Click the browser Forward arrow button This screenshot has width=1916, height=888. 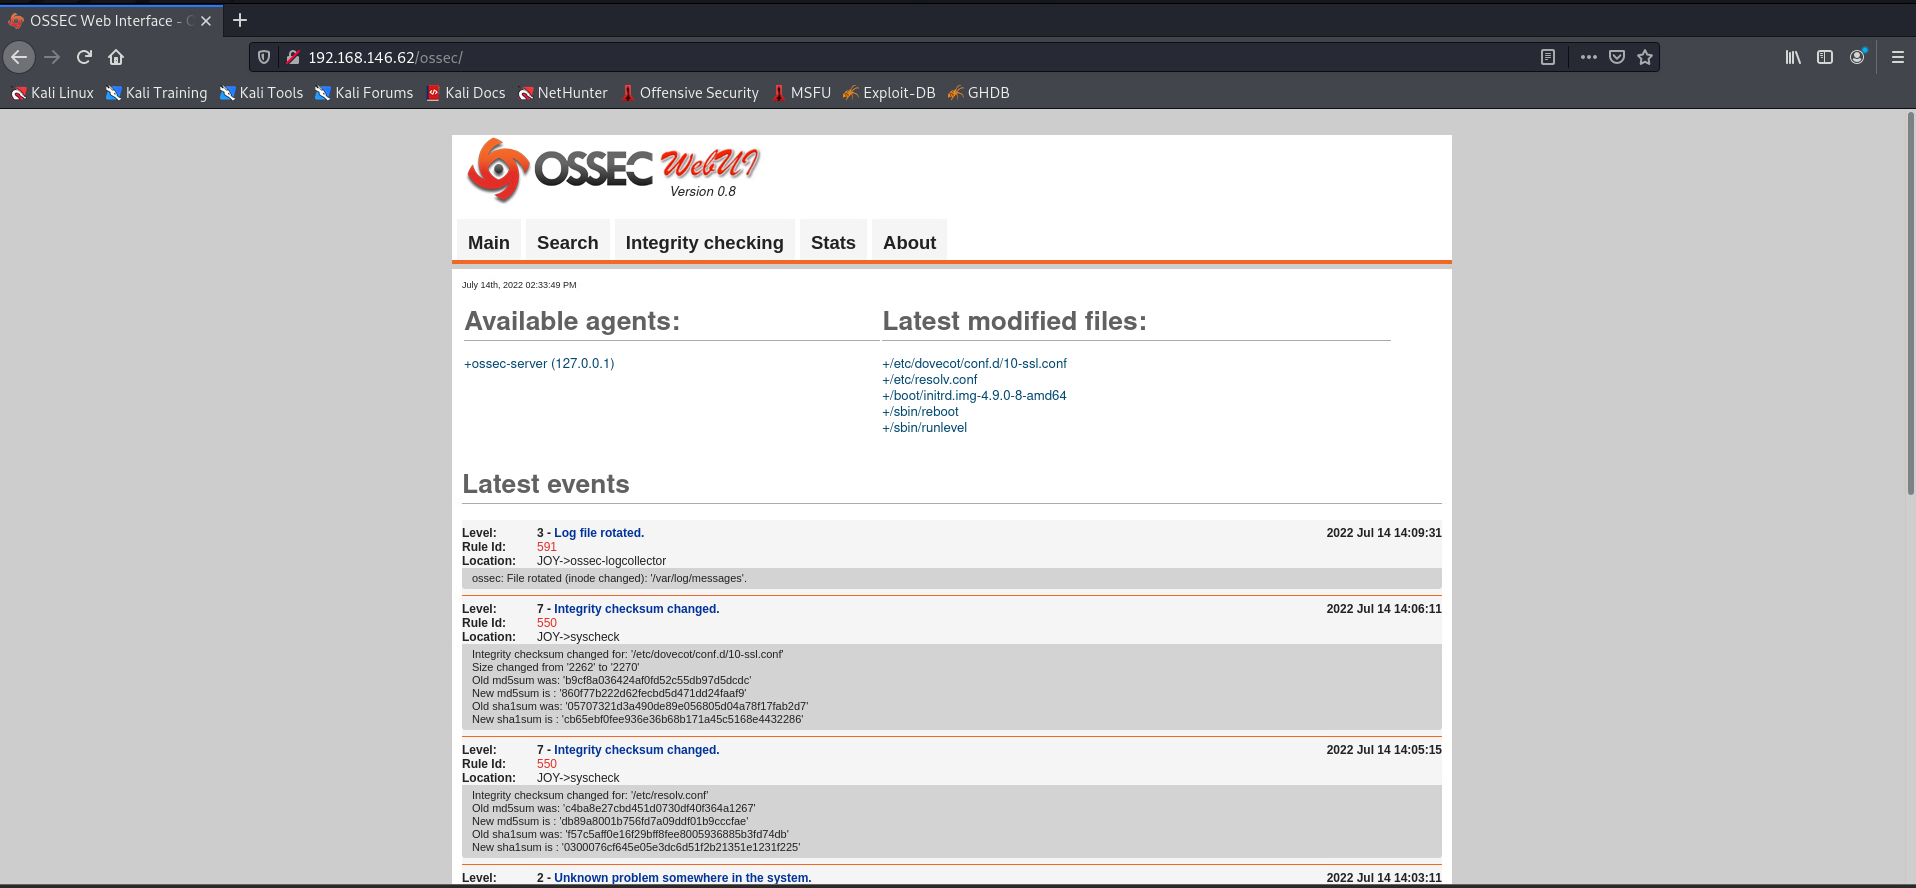[52, 57]
